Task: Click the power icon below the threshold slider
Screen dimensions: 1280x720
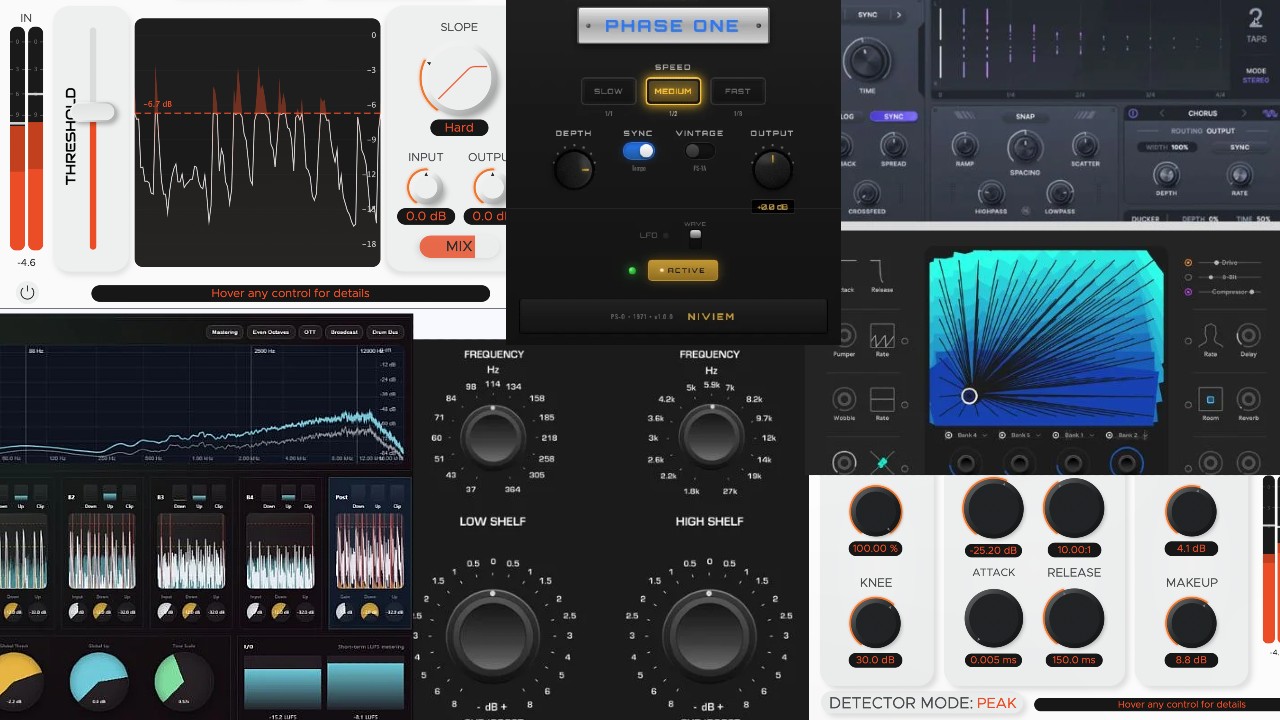Action: coord(27,292)
